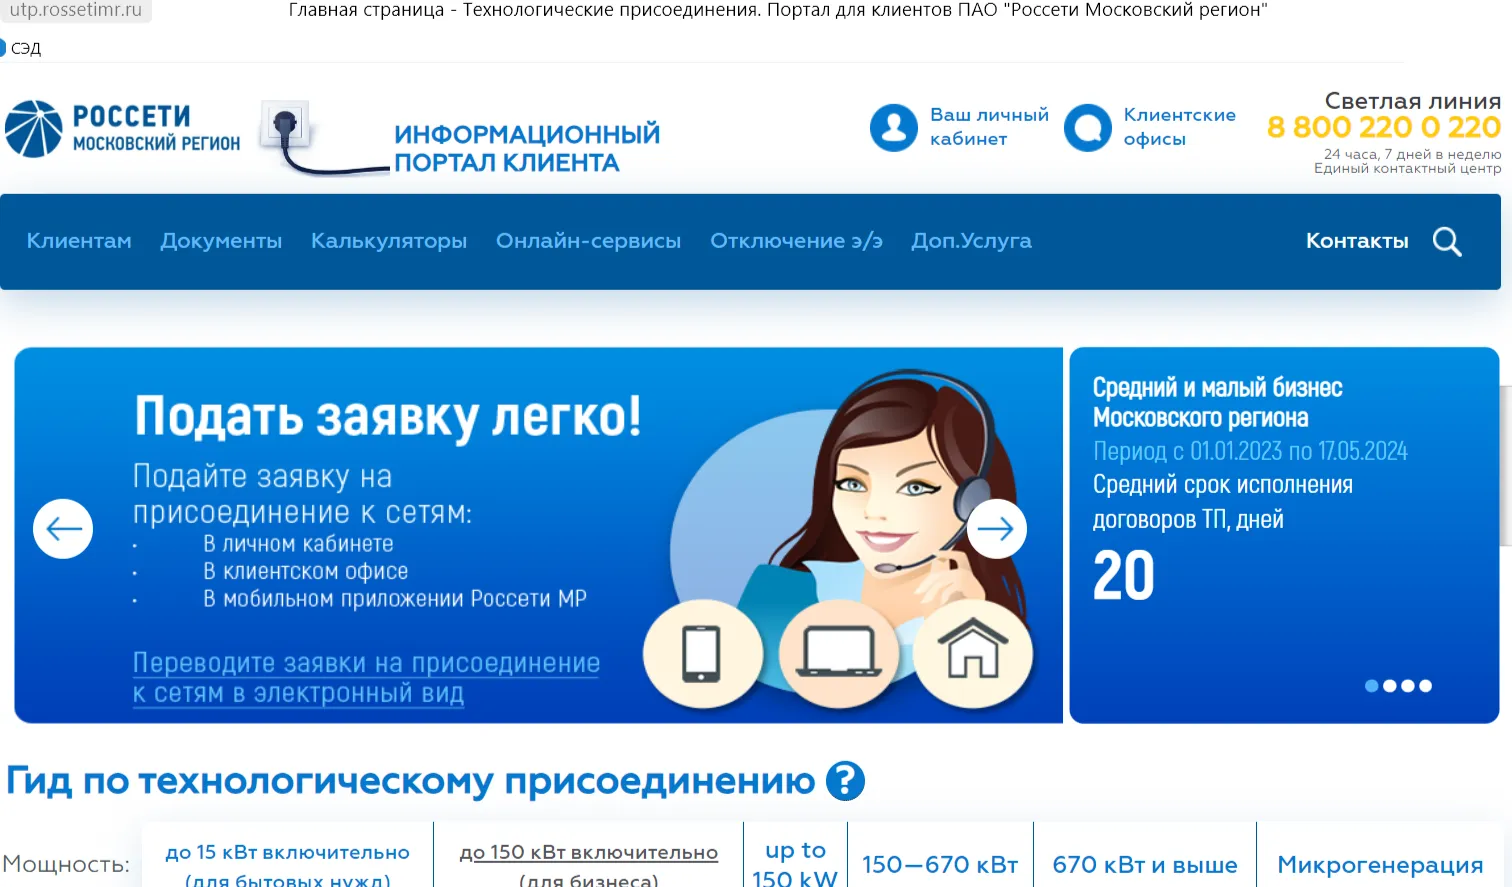Open the Контакты page
The image size is (1512, 887).
[1357, 241]
